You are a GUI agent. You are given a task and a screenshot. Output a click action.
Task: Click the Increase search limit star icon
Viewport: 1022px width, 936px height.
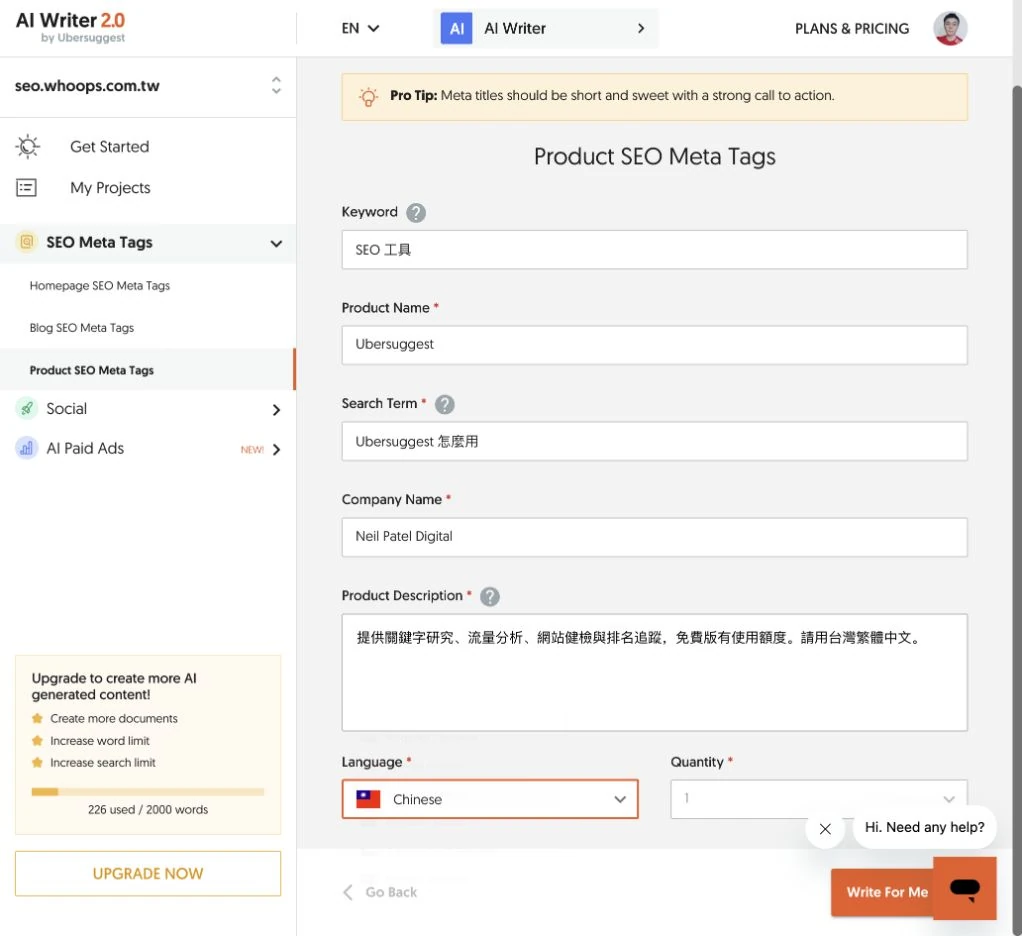tap(37, 762)
